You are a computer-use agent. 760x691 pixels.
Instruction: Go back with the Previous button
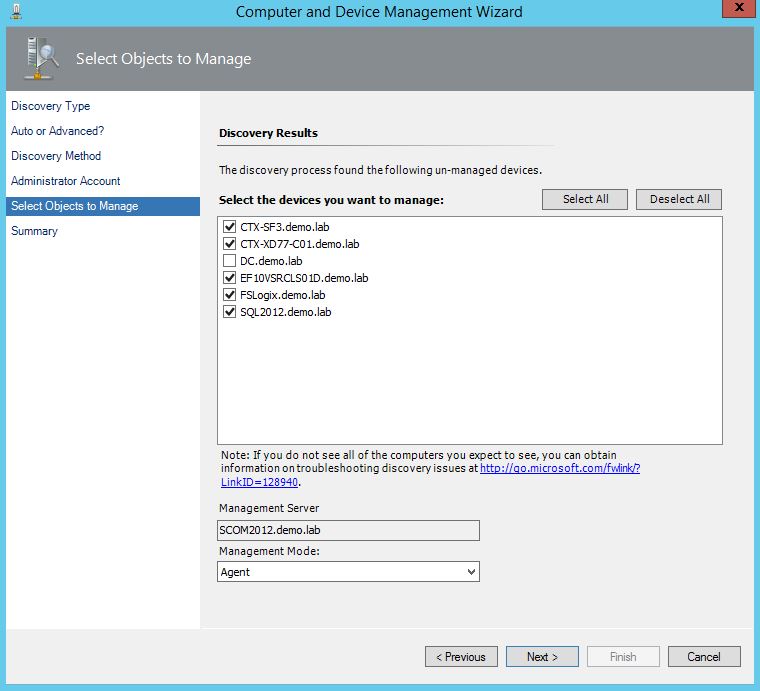click(461, 657)
